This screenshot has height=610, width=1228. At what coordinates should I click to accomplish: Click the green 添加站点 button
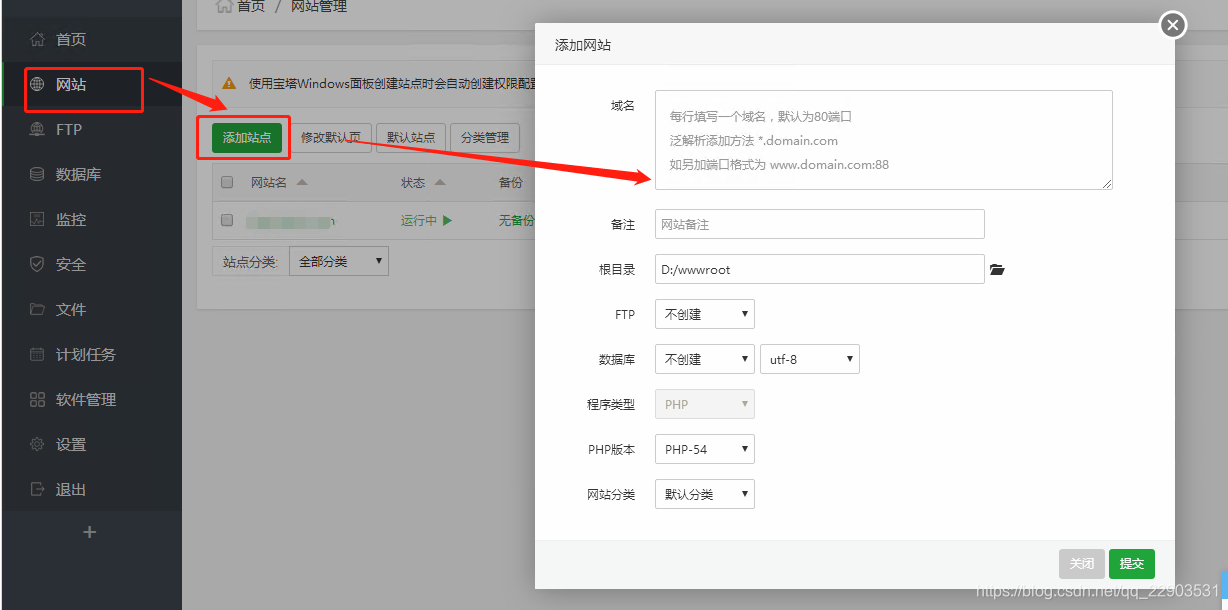point(247,138)
